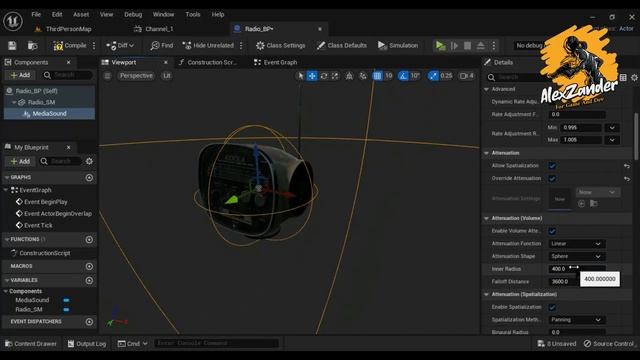640x360 pixels.
Task: Switch to Construction Script tab
Action: pos(207,62)
